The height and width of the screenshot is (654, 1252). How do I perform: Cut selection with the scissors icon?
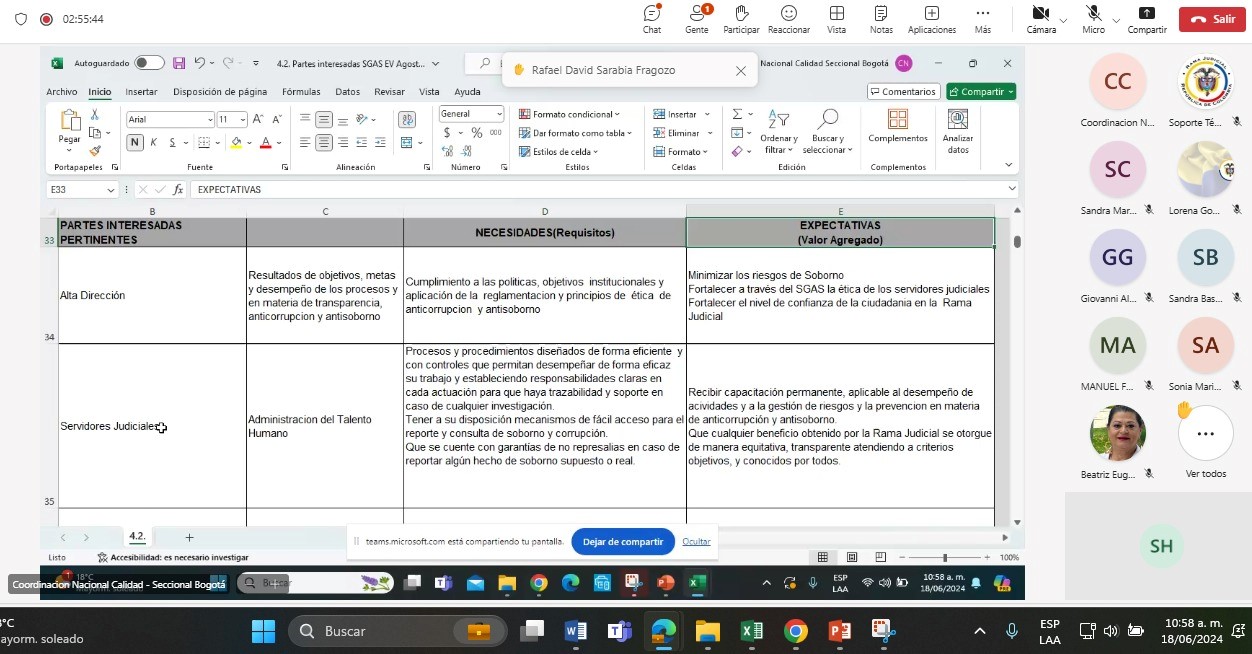(x=95, y=115)
